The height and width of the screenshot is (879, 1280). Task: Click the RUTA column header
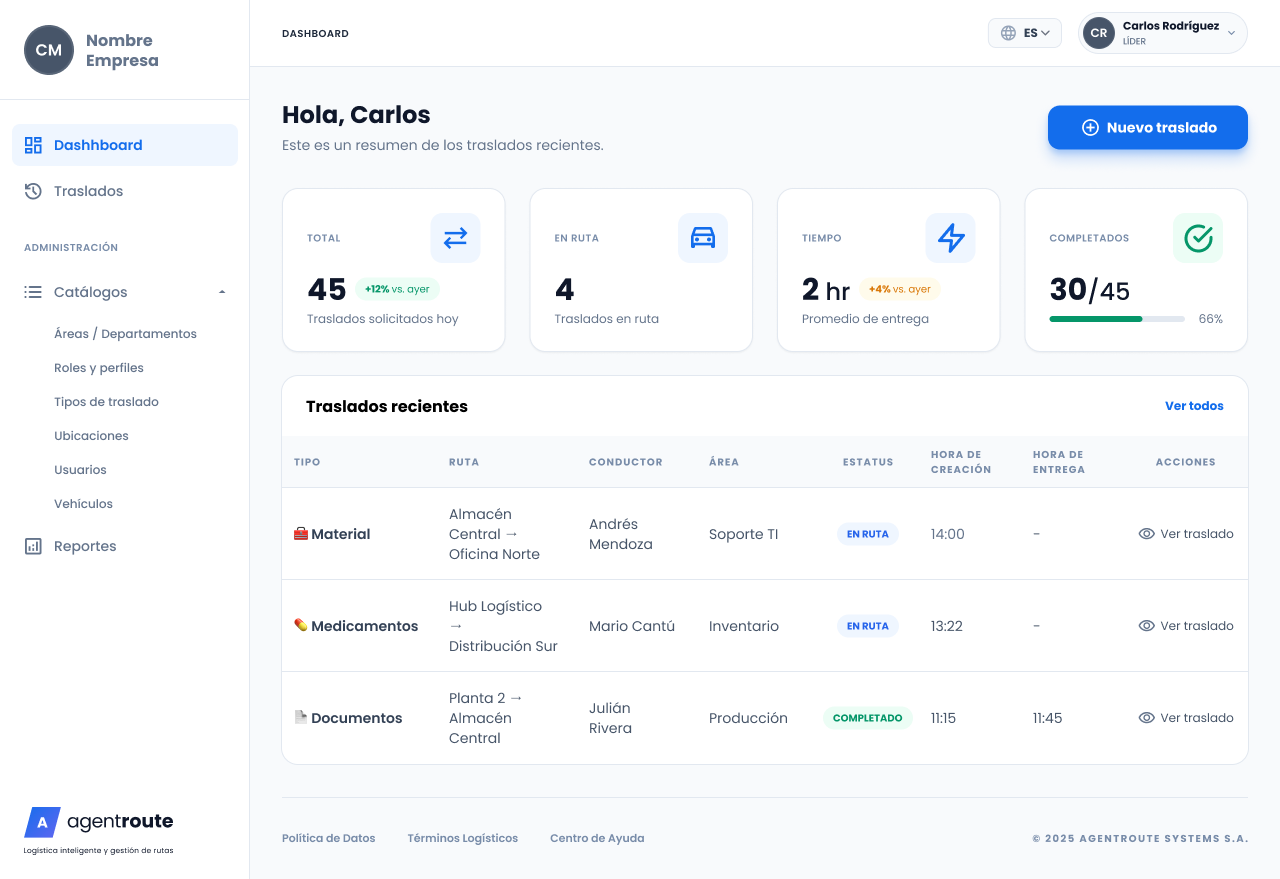[464, 462]
